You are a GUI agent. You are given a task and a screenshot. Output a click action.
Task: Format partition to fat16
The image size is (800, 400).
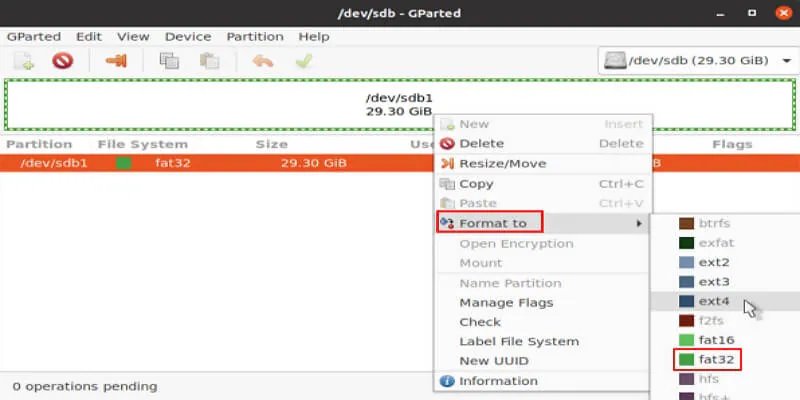point(724,340)
